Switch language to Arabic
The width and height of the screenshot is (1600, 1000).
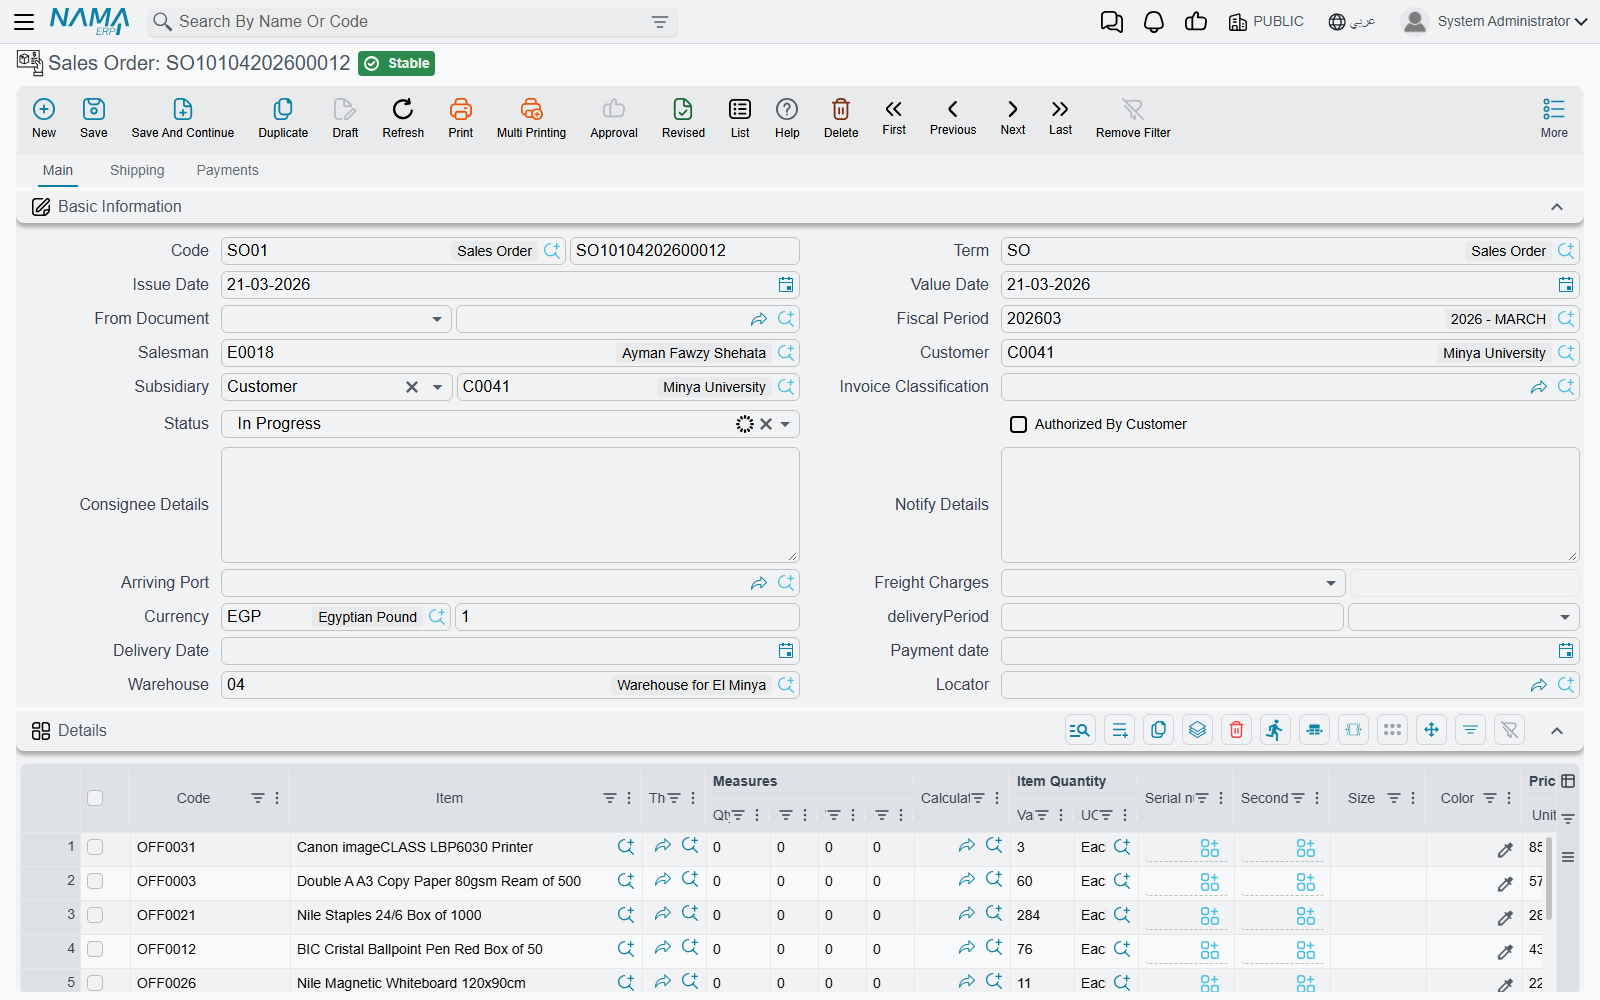pyautogui.click(x=1352, y=21)
